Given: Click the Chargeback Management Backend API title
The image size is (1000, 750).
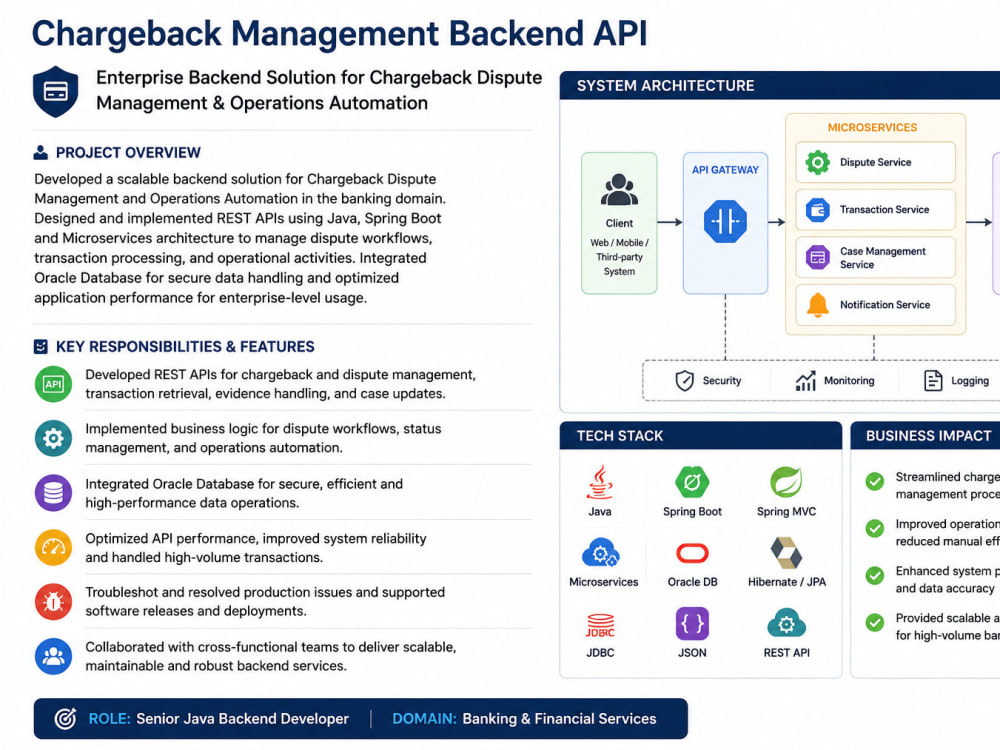Looking at the screenshot, I should pyautogui.click(x=339, y=34).
